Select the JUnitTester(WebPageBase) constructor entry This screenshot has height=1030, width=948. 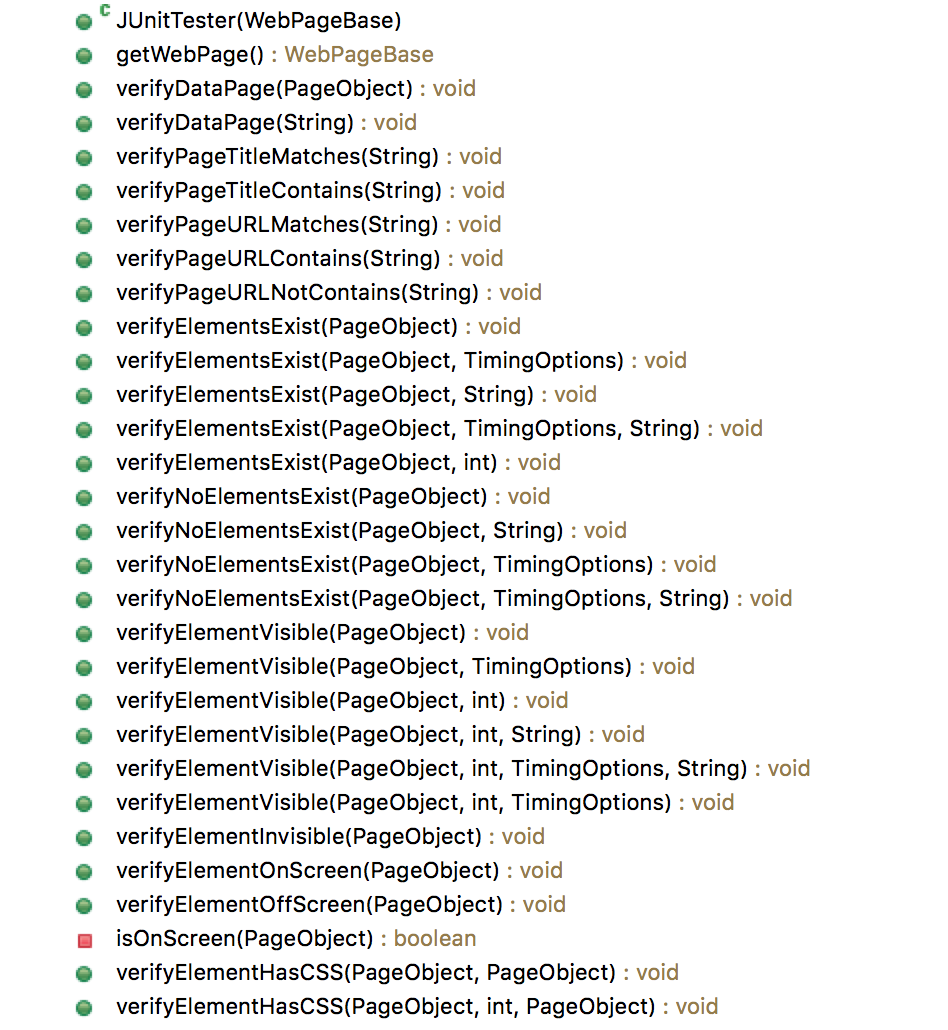259,21
